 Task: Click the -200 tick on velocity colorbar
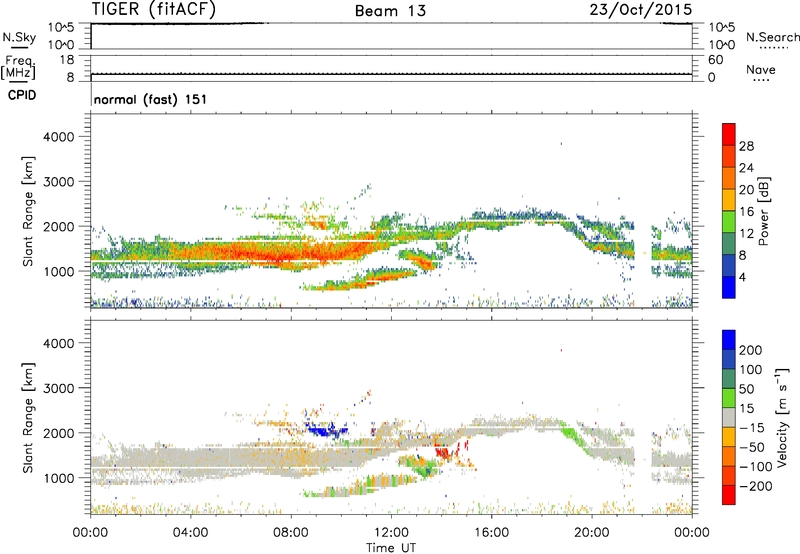click(756, 486)
